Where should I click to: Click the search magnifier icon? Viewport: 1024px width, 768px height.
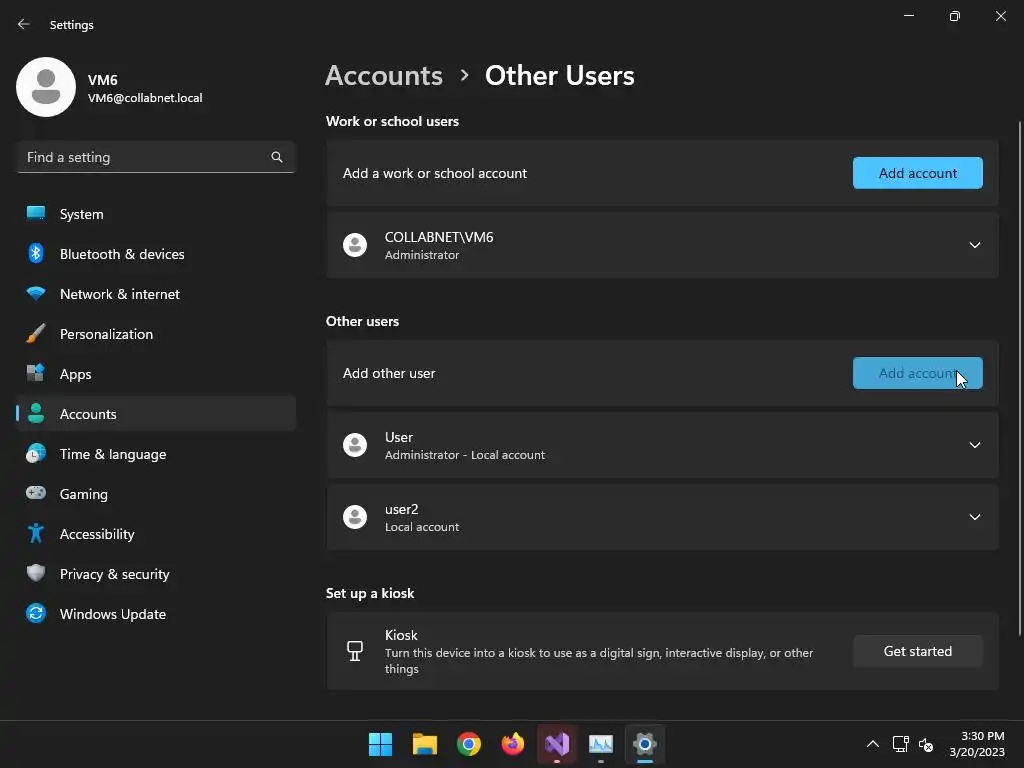[277, 157]
